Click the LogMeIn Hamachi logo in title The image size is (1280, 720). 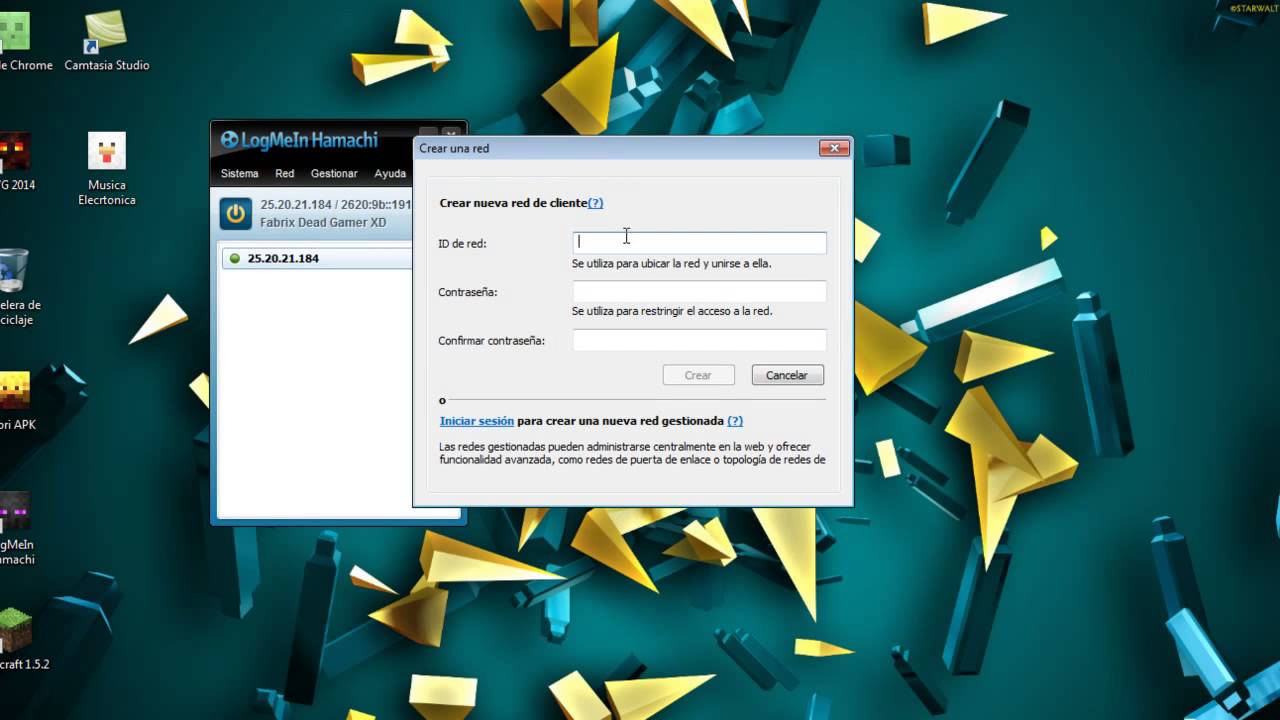pyautogui.click(x=299, y=140)
